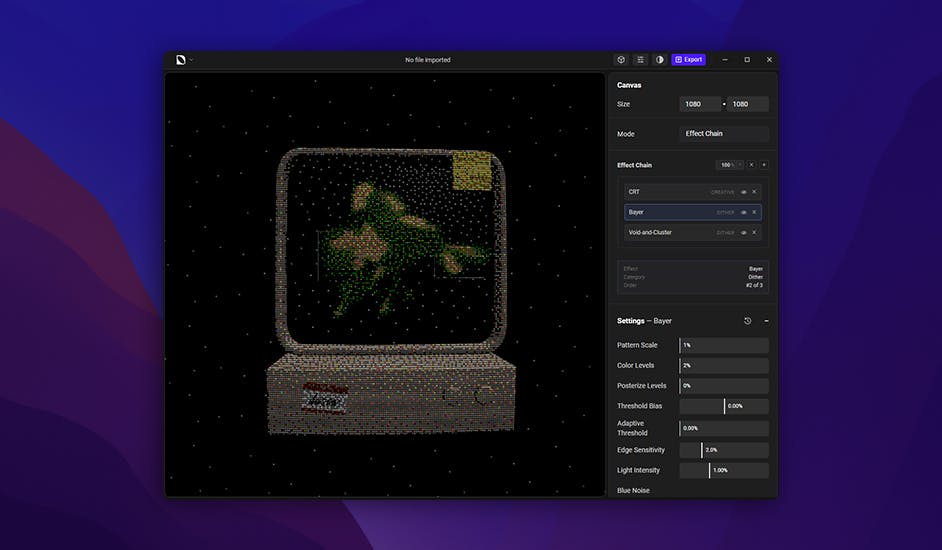Remove the CRT effect with its X

pos(754,192)
